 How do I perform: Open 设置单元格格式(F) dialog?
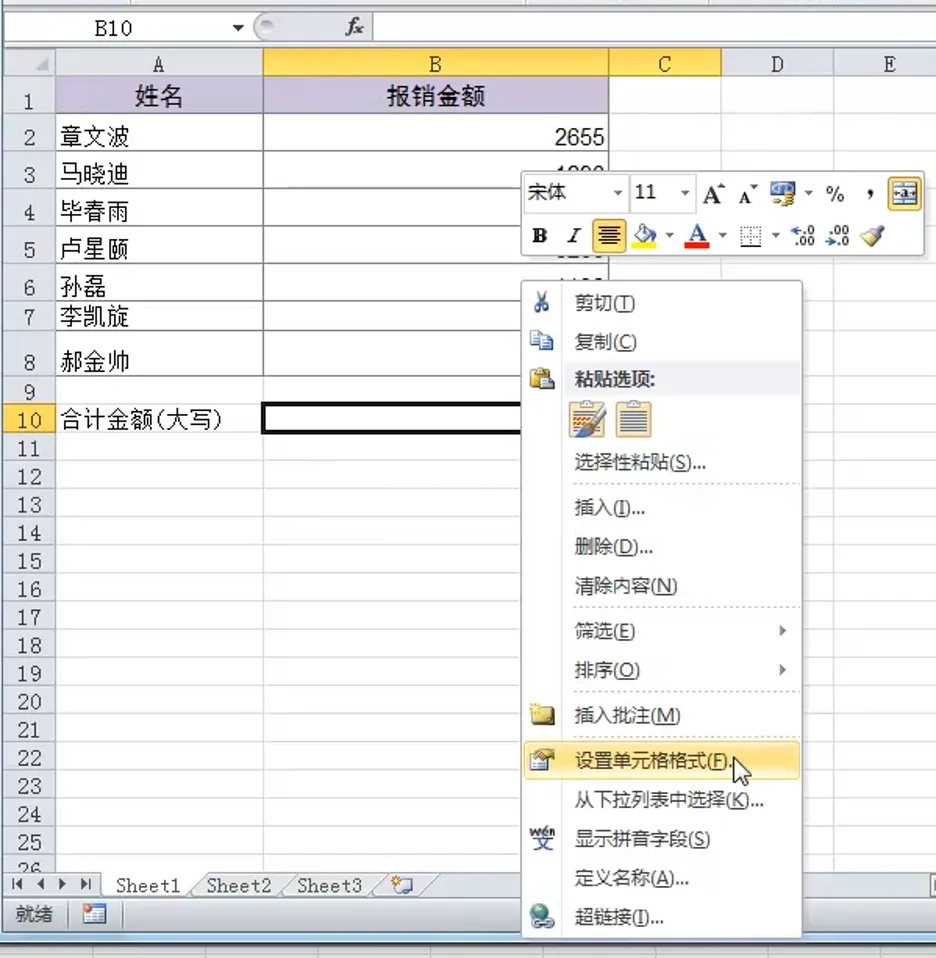pos(662,761)
